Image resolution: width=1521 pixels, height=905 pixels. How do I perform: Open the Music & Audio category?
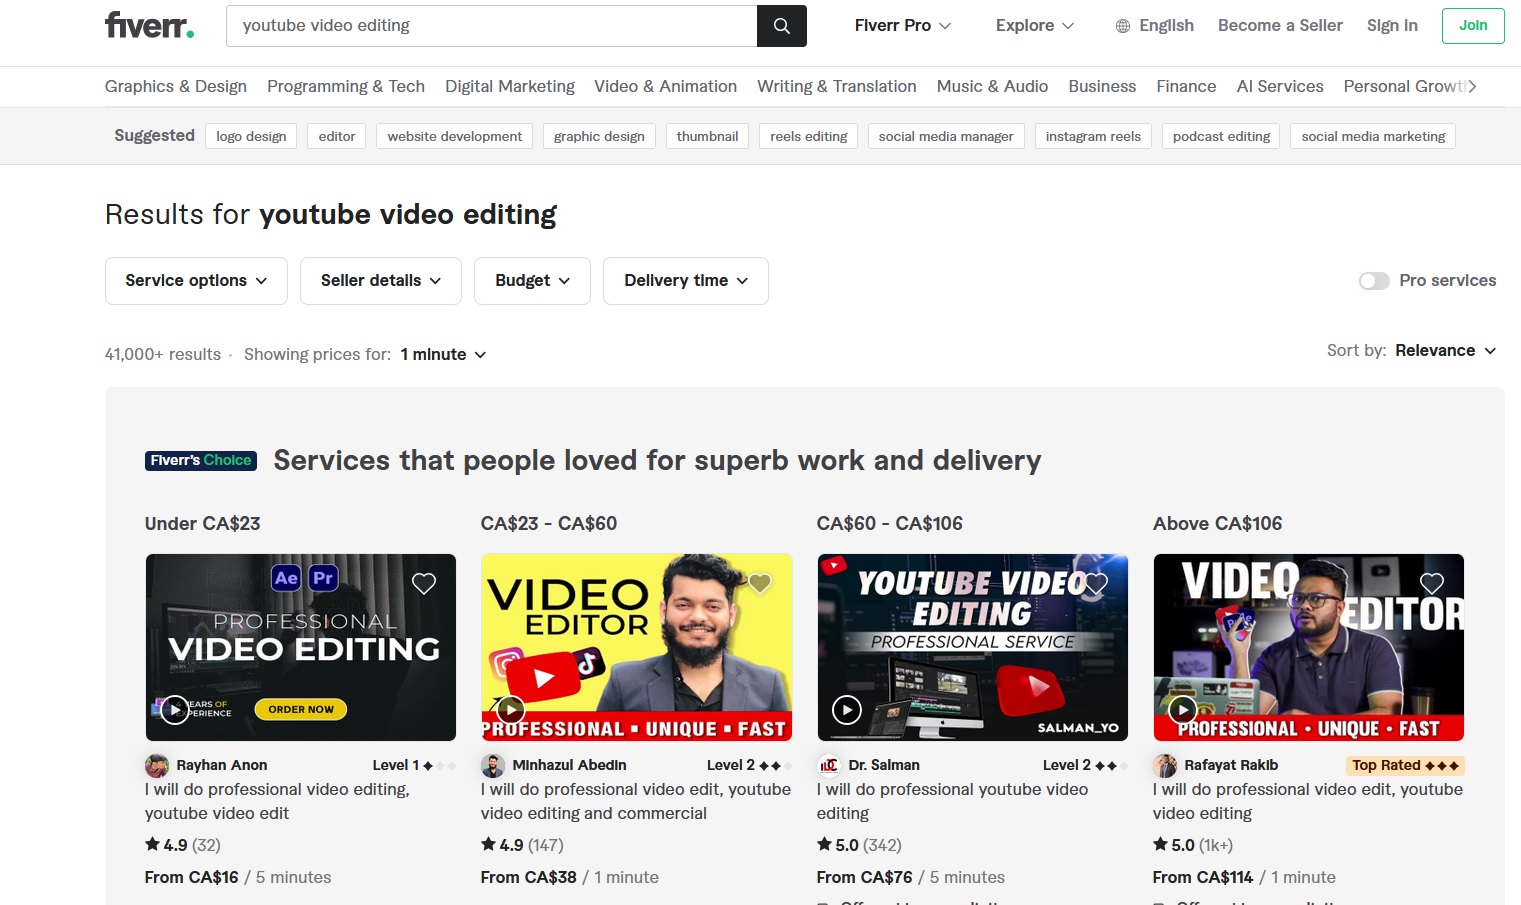click(x=992, y=87)
